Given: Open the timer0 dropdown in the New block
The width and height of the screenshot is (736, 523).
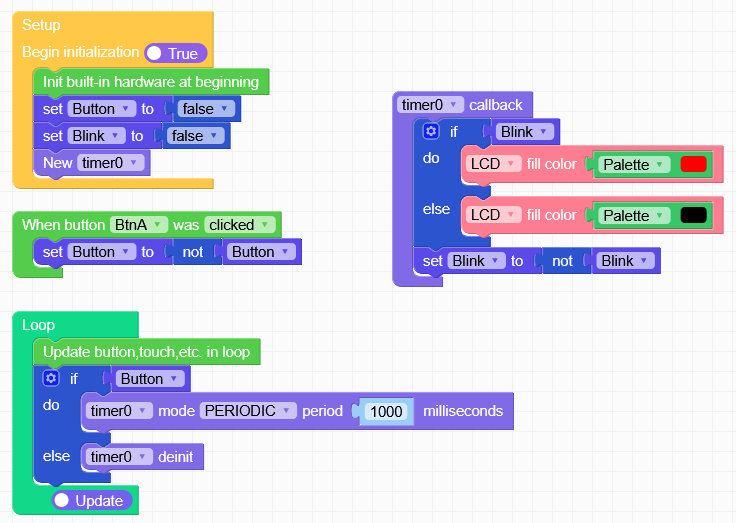Looking at the screenshot, I should click(x=111, y=162).
